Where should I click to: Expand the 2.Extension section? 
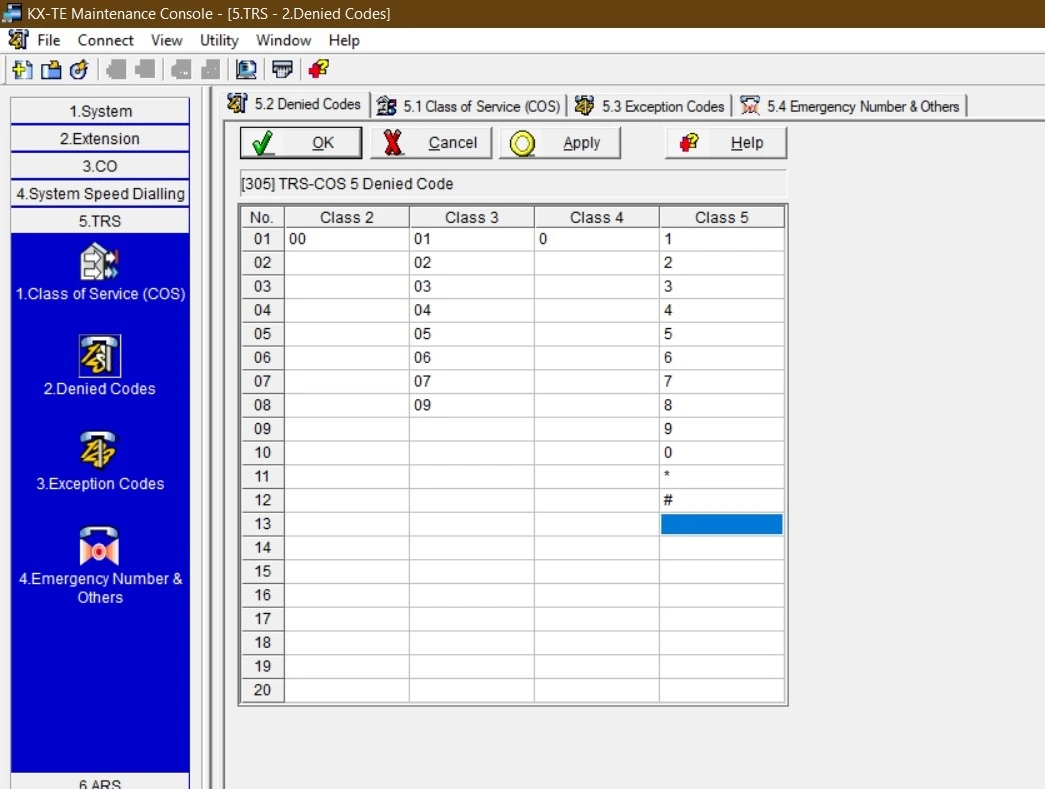100,139
